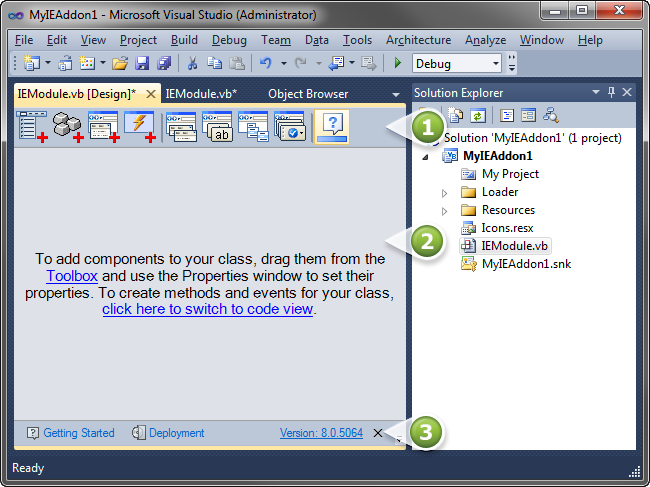Screen dimensions: 650x487
Task: Switch to the Object Browser tab
Action: (x=308, y=94)
